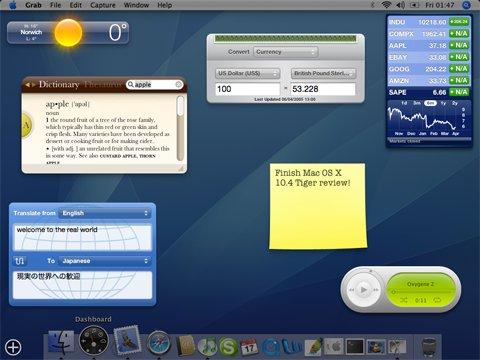Click the Apple menu logo
The width and height of the screenshot is (480, 360).
(13, 5)
